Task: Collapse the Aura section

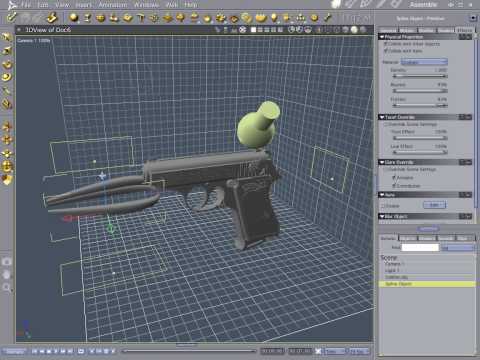Action: pos(382,194)
